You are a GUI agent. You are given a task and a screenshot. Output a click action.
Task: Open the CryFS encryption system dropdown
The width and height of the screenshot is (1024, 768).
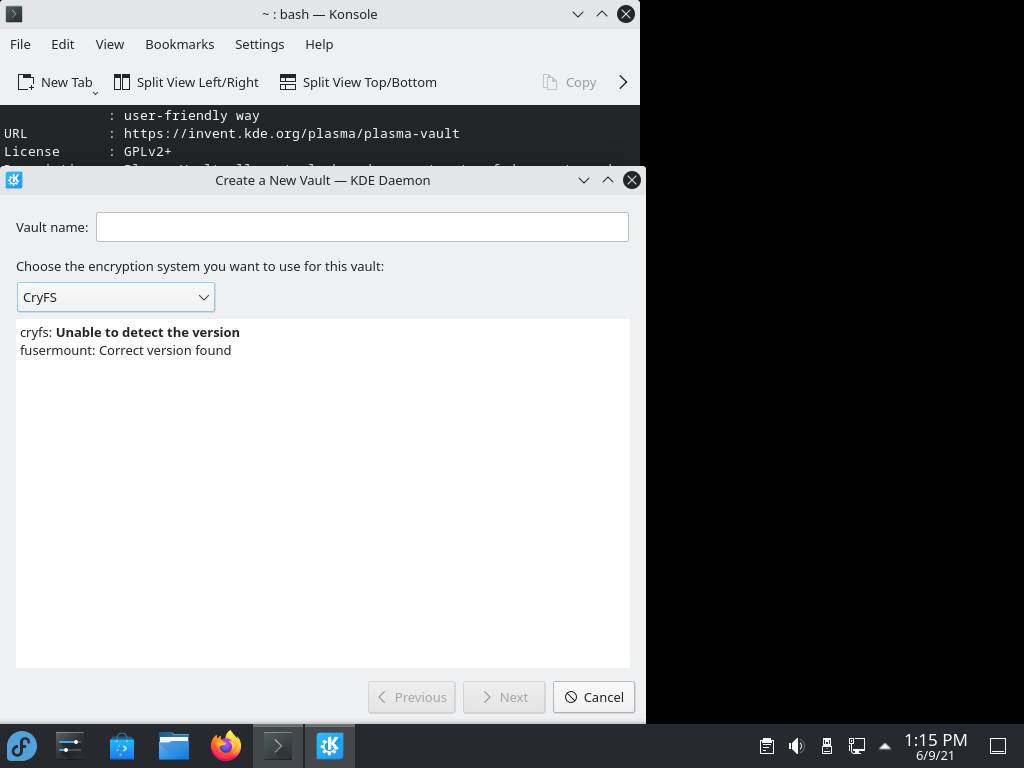click(x=116, y=297)
